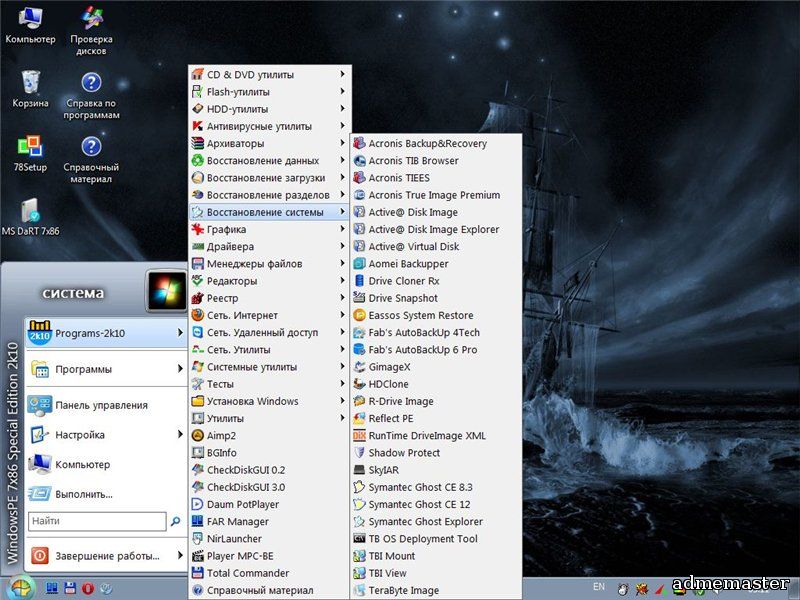
Task: Click the RunTime DriveImage XML icon
Action: (359, 435)
